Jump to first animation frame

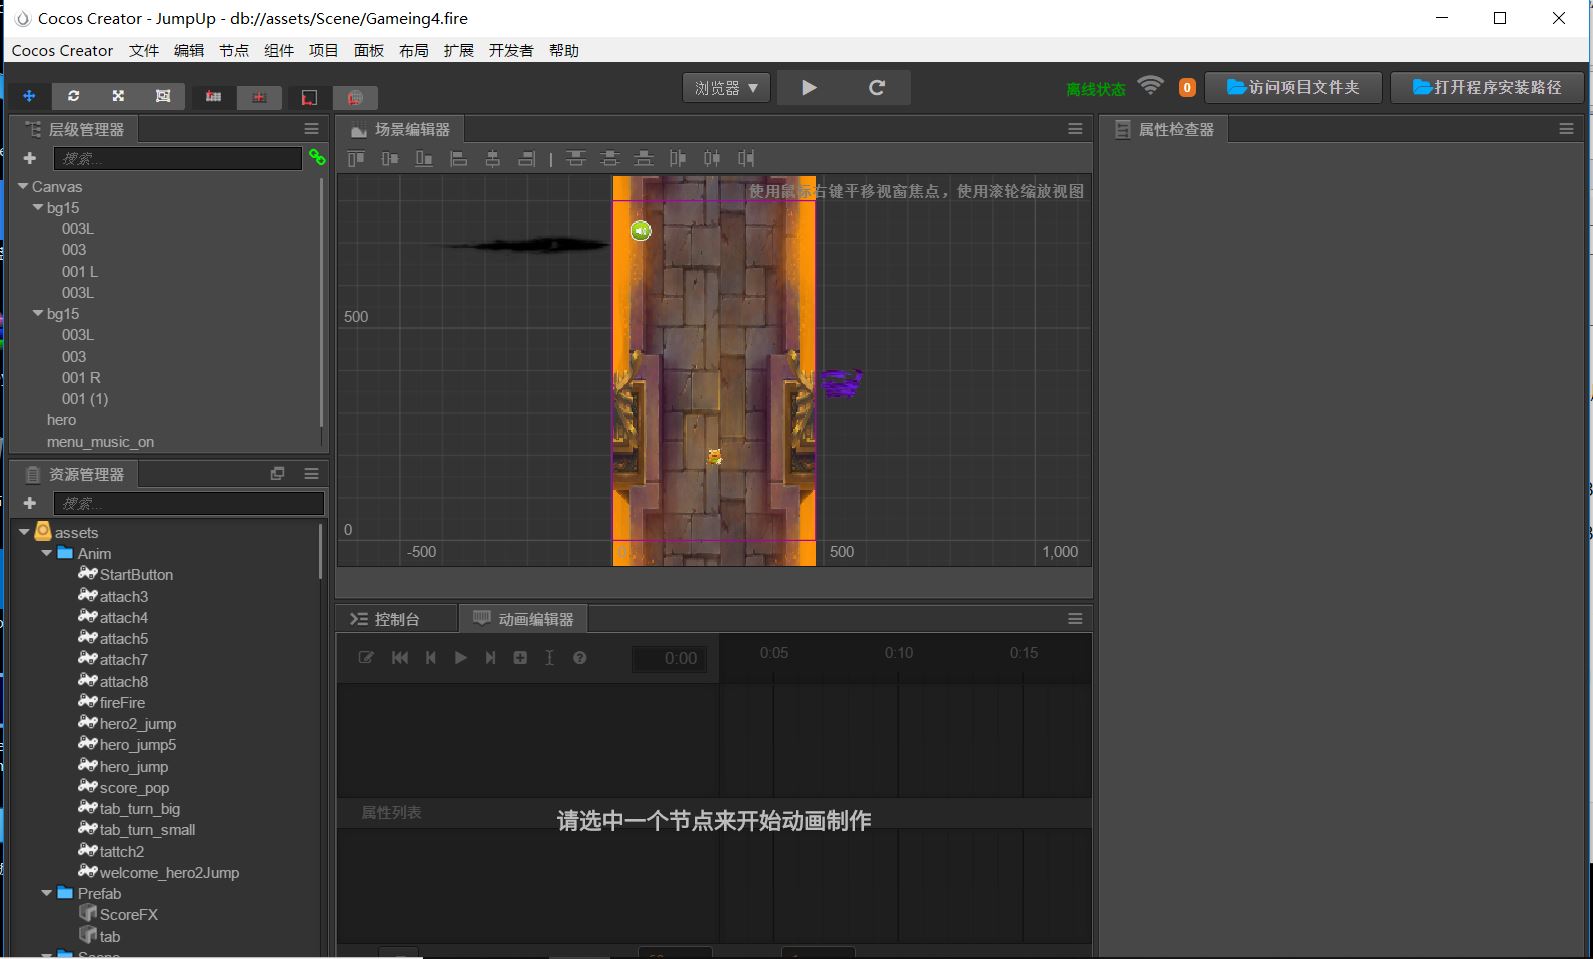pyautogui.click(x=400, y=658)
